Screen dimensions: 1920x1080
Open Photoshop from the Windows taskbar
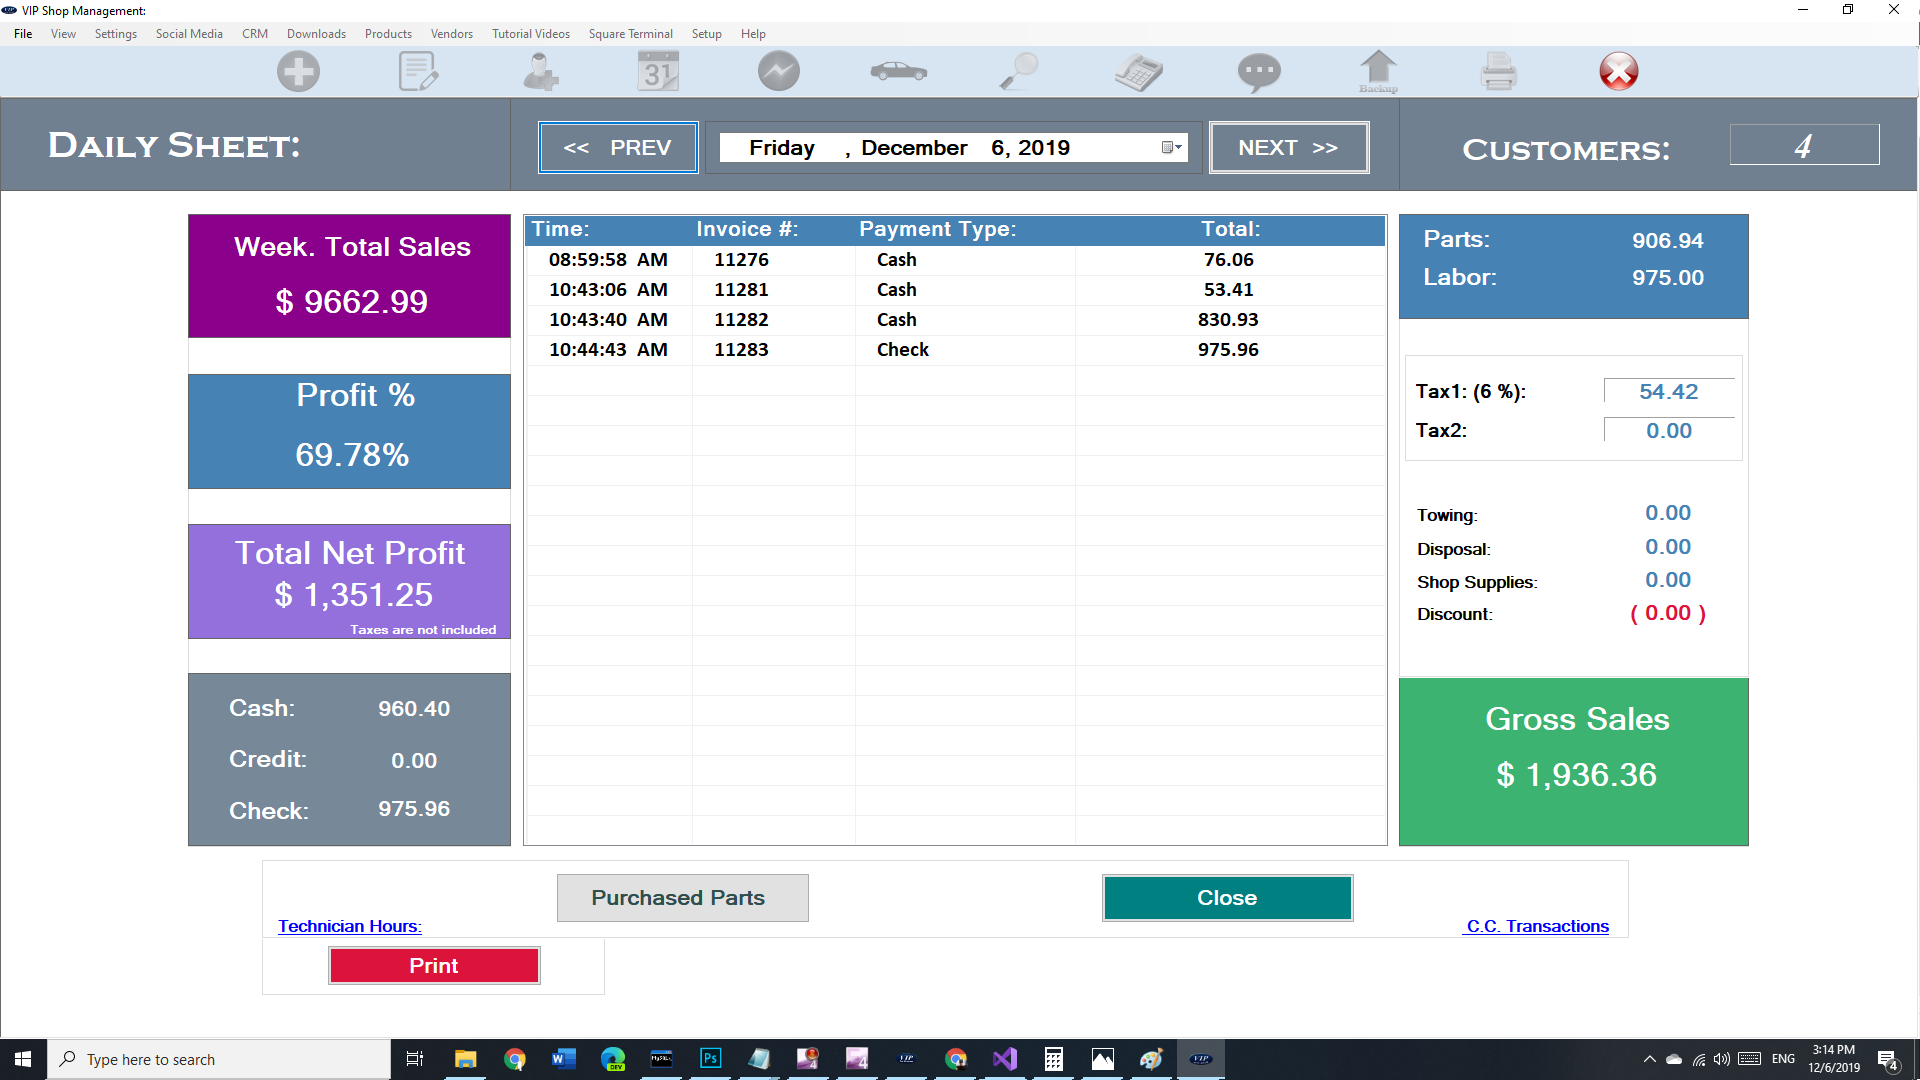[x=710, y=1059]
